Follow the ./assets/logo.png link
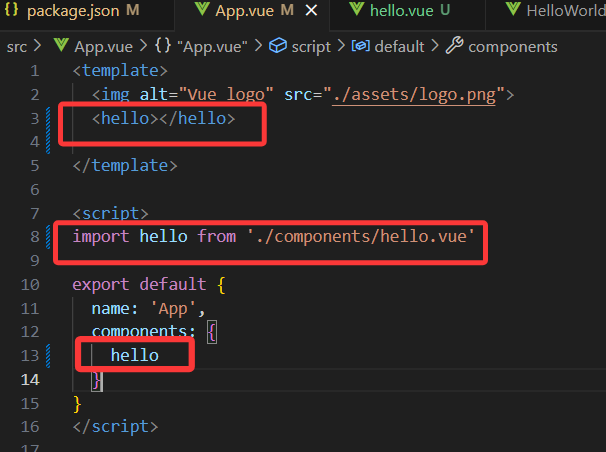 414,95
